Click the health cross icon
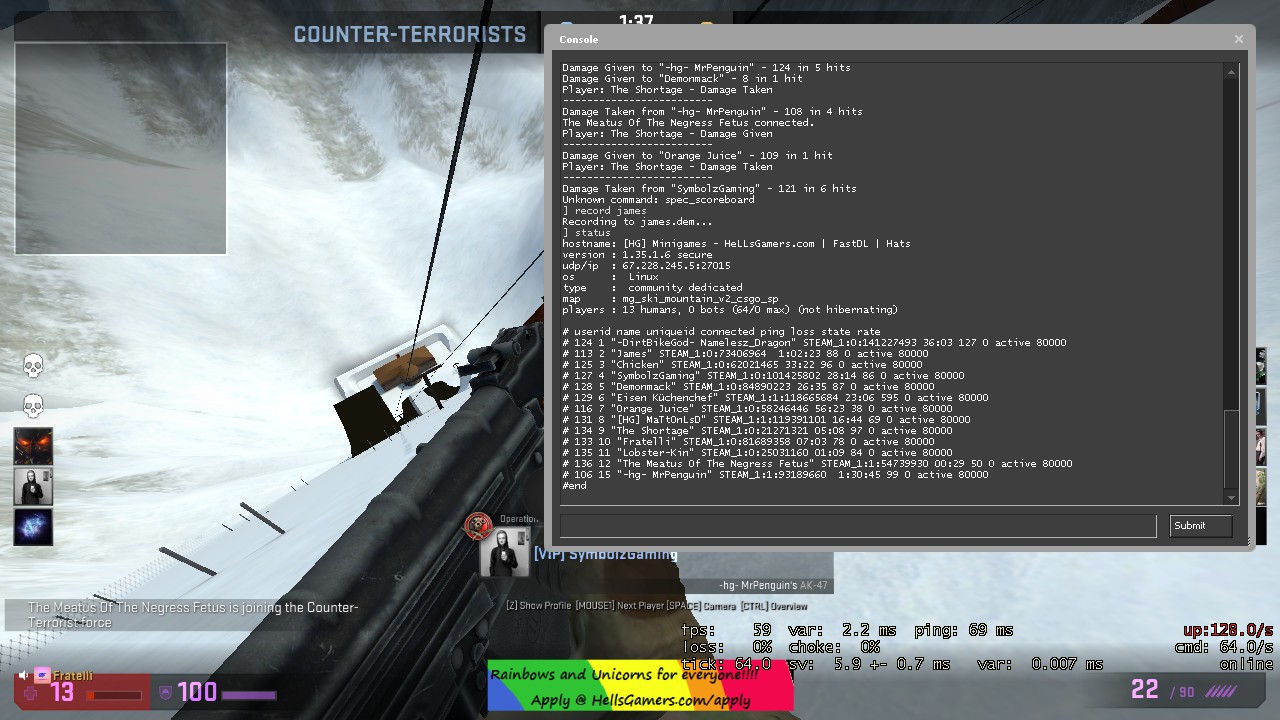1280x720 pixels. click(x=31, y=692)
